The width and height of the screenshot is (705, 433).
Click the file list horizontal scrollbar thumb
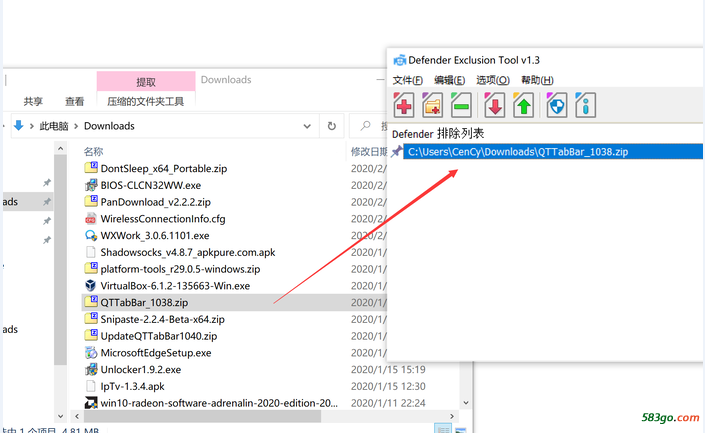coord(202,416)
